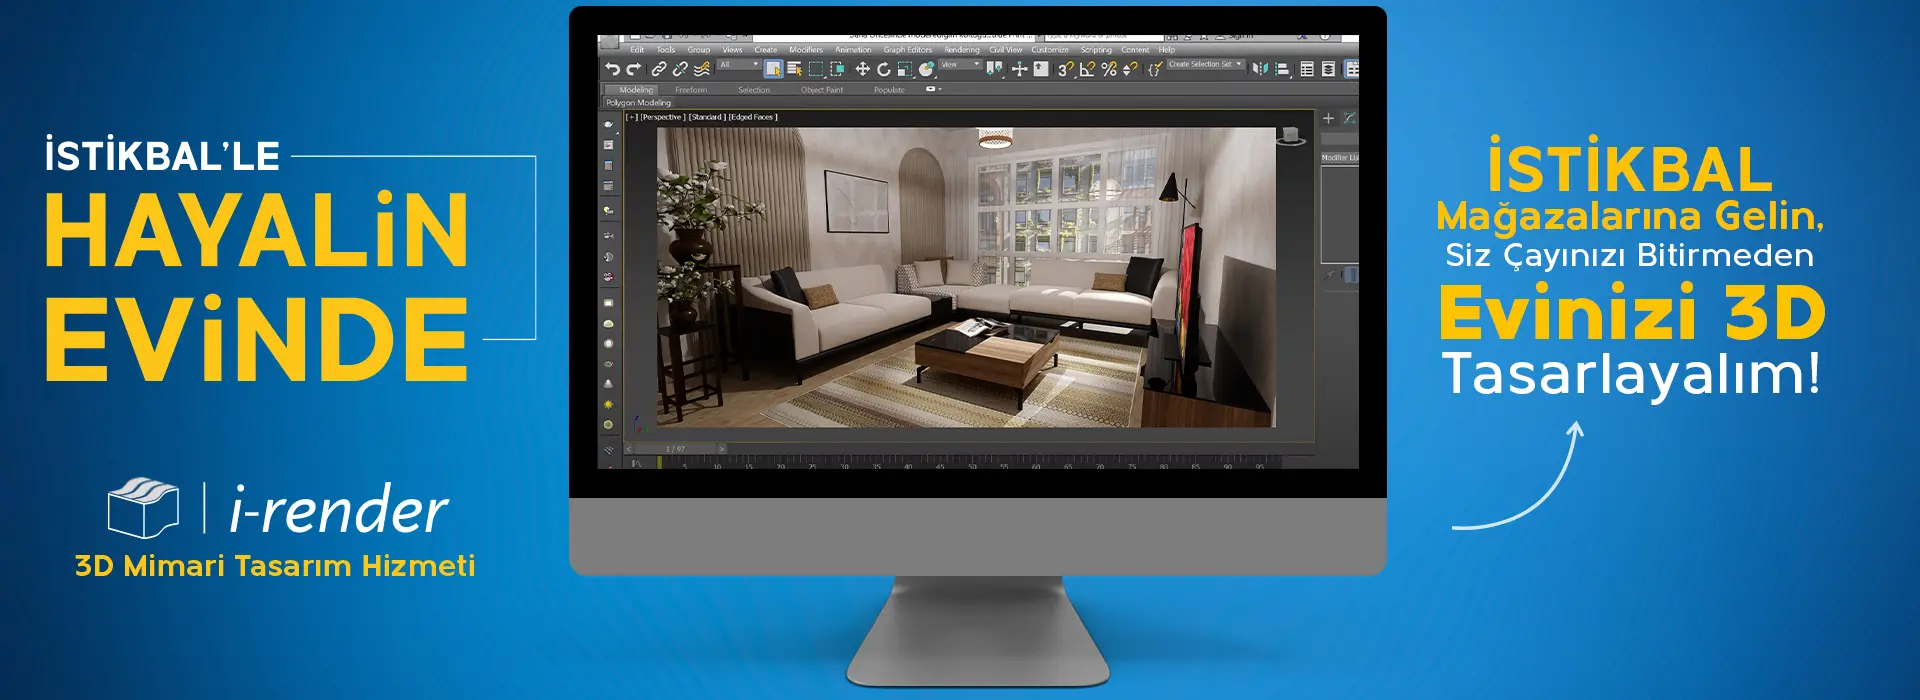Screen dimensions: 1920x700
Task: Expand the Polygon Modeling panel
Action: pyautogui.click(x=638, y=103)
